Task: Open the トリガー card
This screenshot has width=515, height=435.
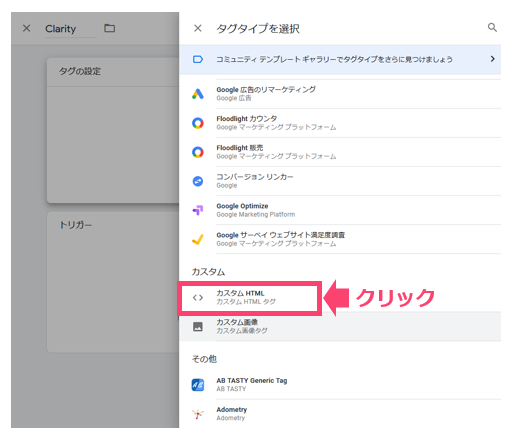Action: click(x=113, y=282)
